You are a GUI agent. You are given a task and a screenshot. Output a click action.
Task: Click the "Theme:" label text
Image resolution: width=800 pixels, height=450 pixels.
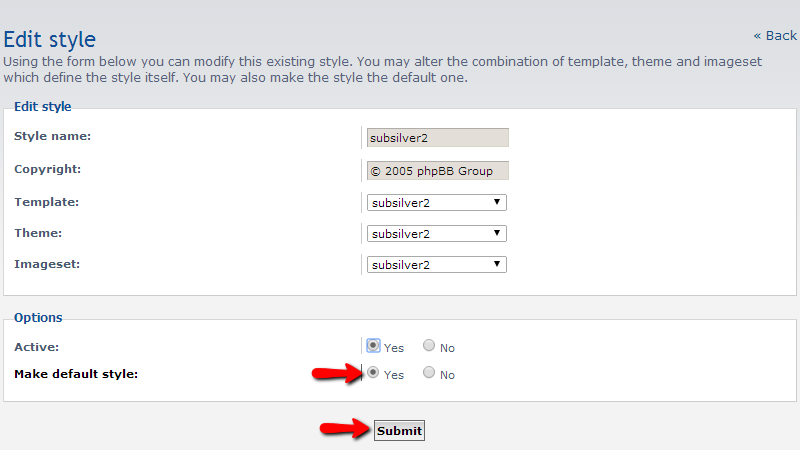[38, 233]
